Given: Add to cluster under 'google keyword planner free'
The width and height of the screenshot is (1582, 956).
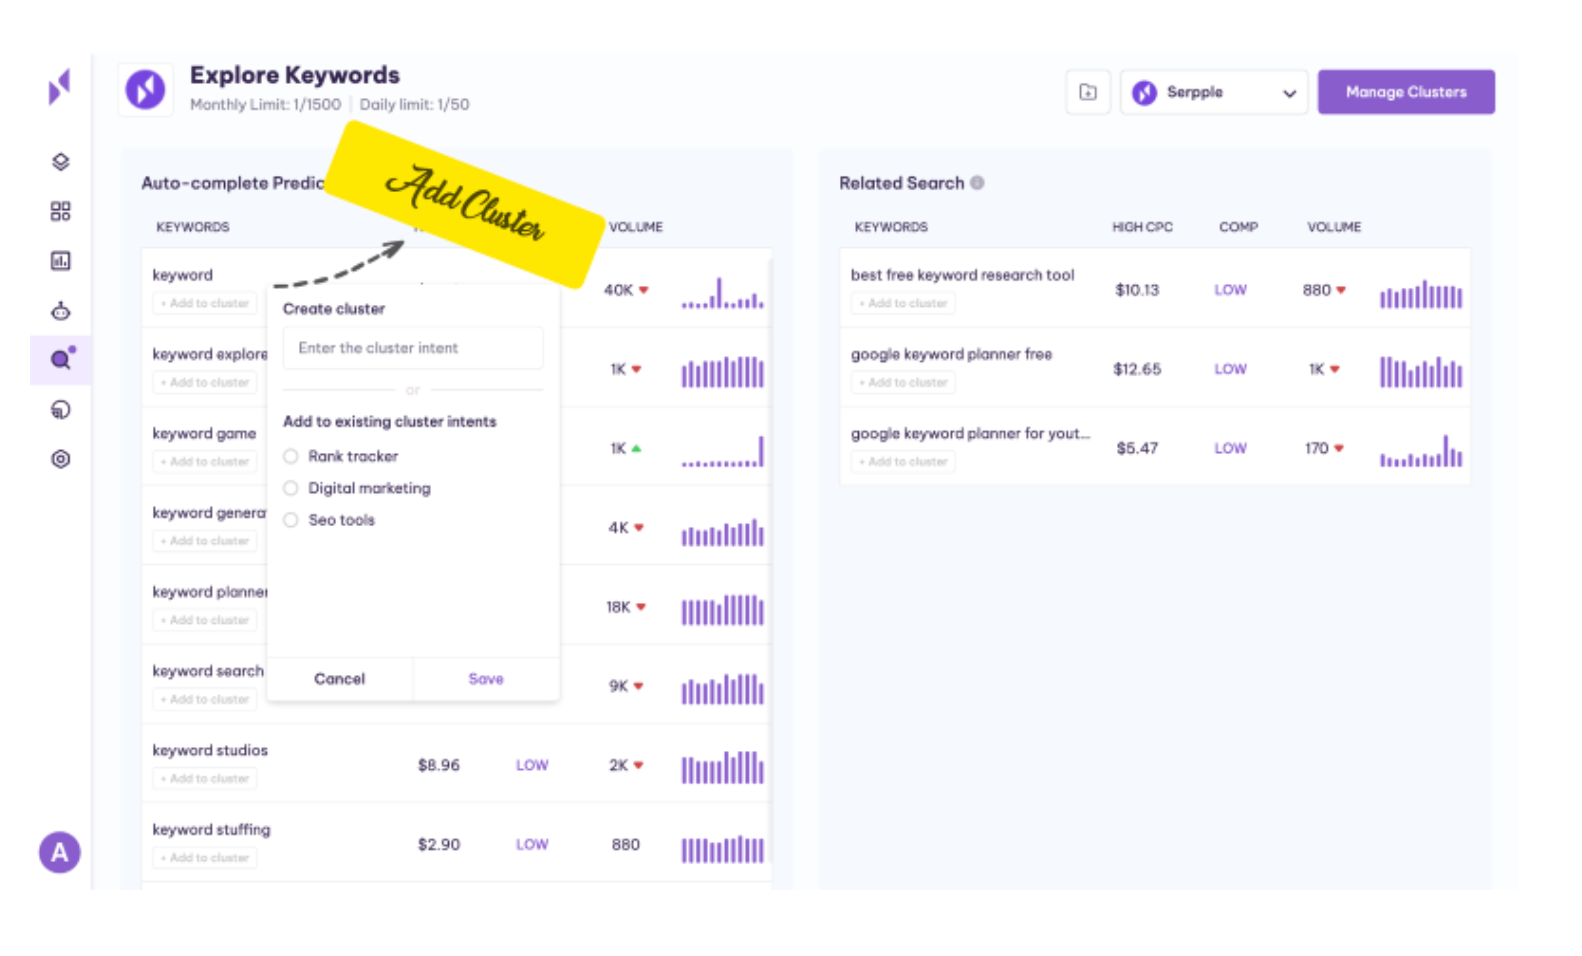Looking at the screenshot, I should tap(903, 383).
